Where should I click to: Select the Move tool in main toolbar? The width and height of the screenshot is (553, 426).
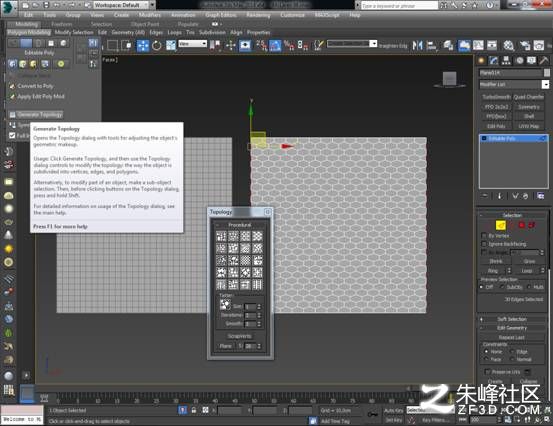(x=143, y=45)
